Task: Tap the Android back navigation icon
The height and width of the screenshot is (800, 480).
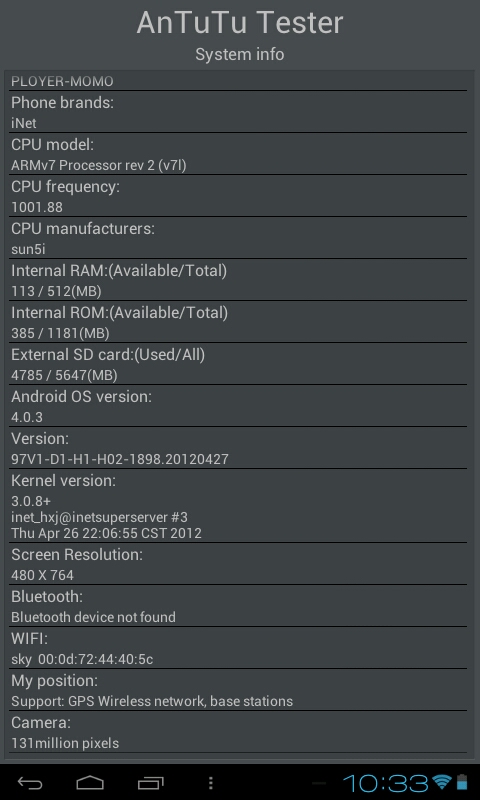Action: tap(30, 782)
